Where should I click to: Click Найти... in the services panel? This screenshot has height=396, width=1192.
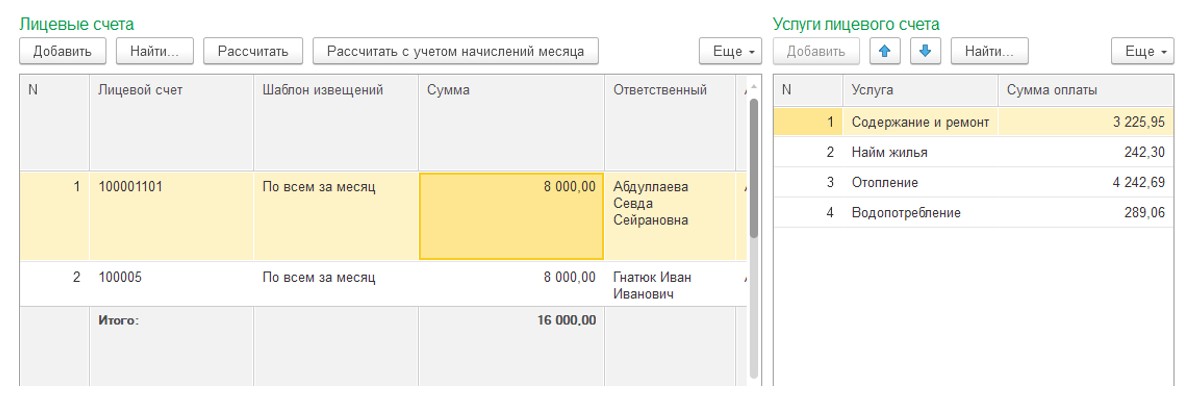[989, 51]
